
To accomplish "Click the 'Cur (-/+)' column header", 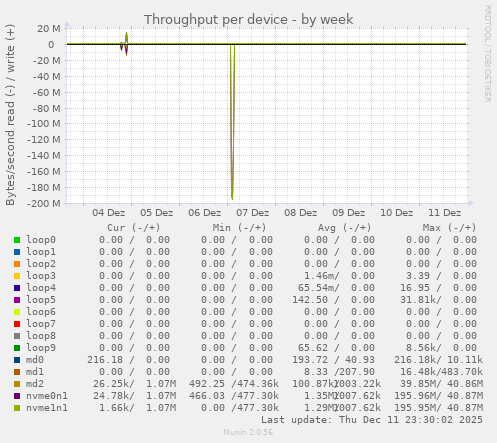I will 134,228.
